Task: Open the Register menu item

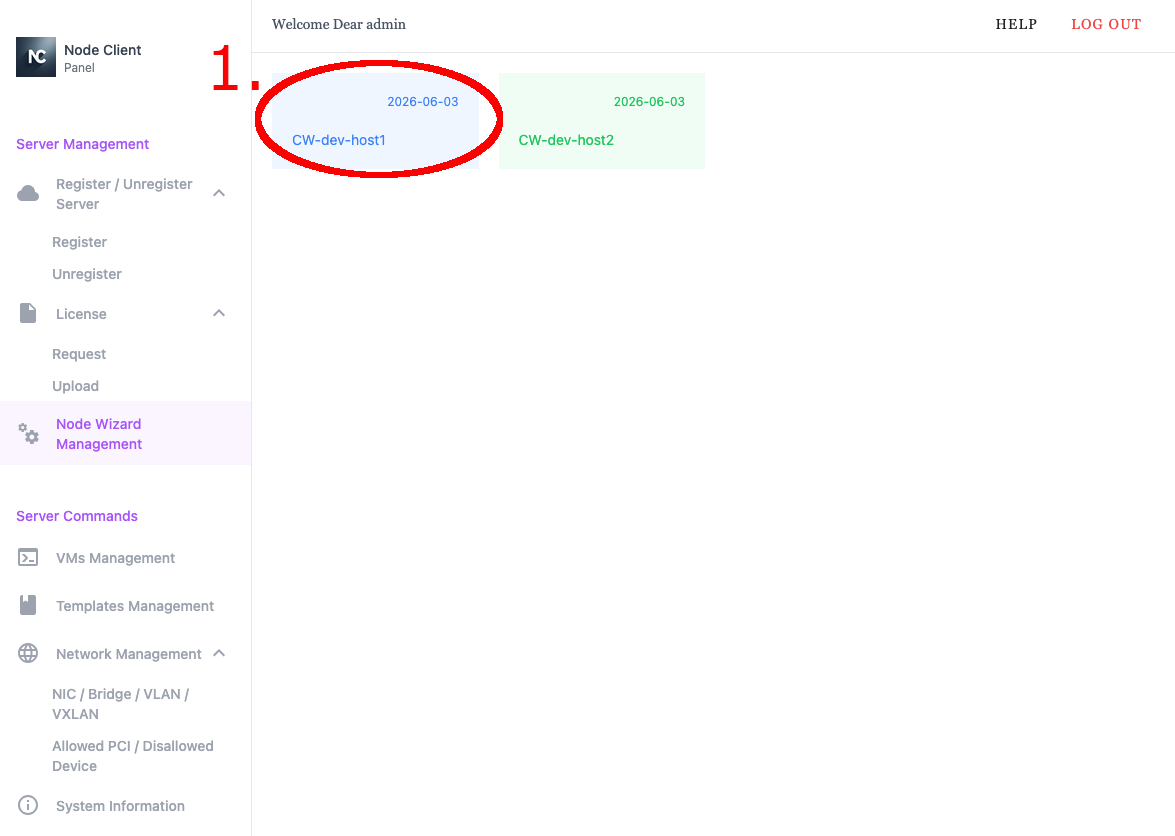Action: point(79,242)
